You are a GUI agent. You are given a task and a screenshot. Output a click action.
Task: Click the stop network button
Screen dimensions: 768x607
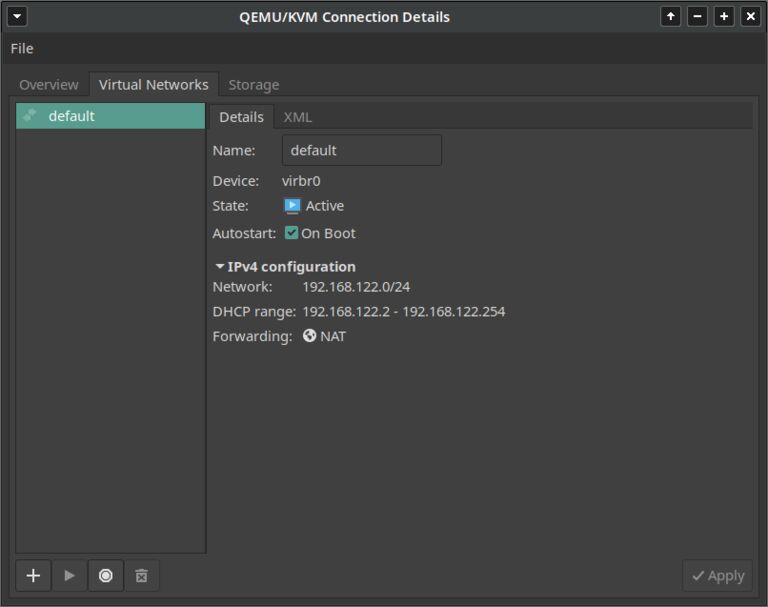click(105, 576)
